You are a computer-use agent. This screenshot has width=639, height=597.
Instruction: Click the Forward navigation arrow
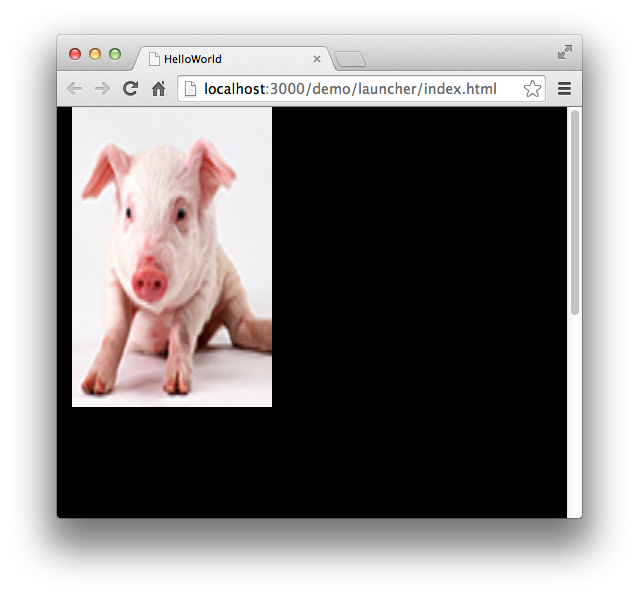102,89
